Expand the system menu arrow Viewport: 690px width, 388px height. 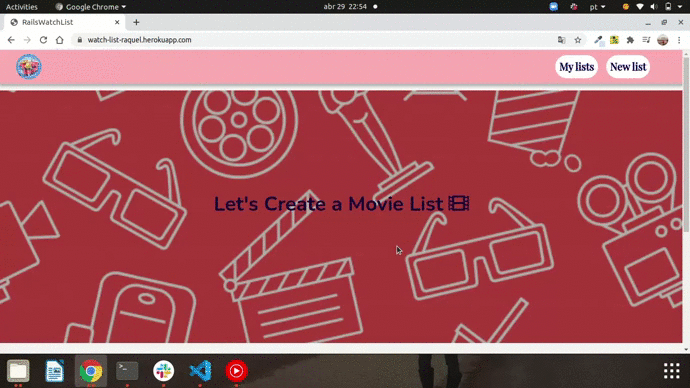(x=680, y=7)
